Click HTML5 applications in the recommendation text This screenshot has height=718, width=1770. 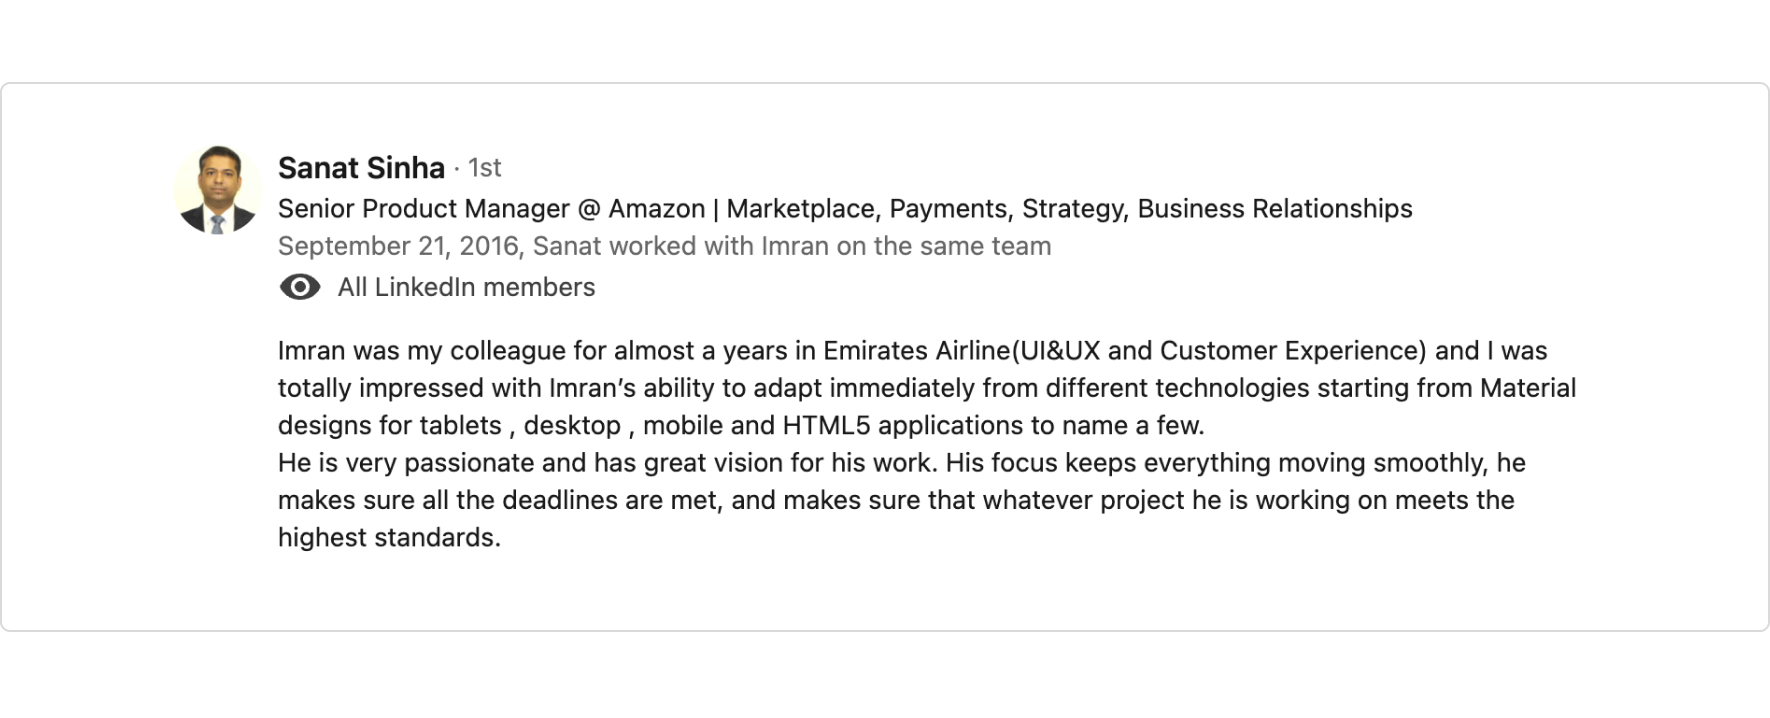905,426
